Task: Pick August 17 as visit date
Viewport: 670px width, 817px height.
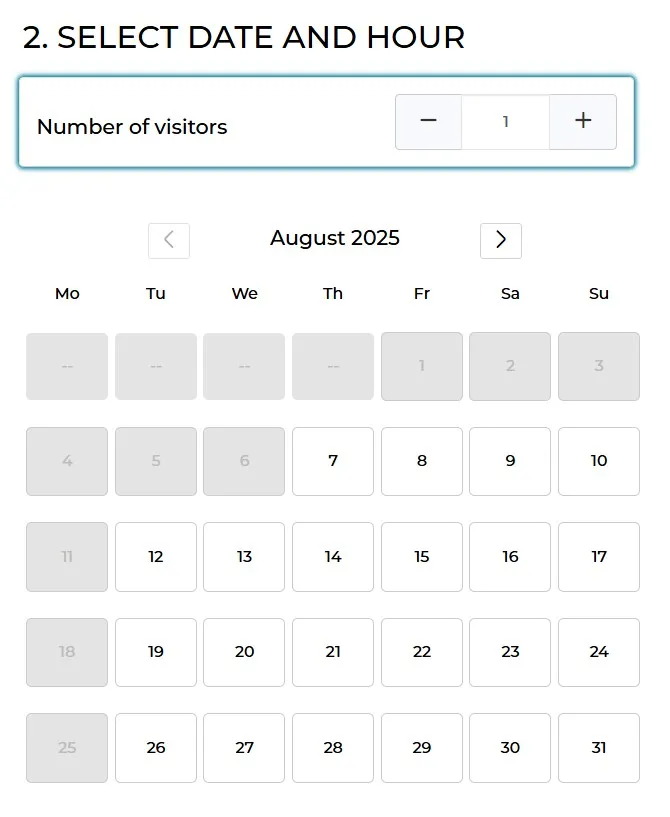Action: pos(599,557)
